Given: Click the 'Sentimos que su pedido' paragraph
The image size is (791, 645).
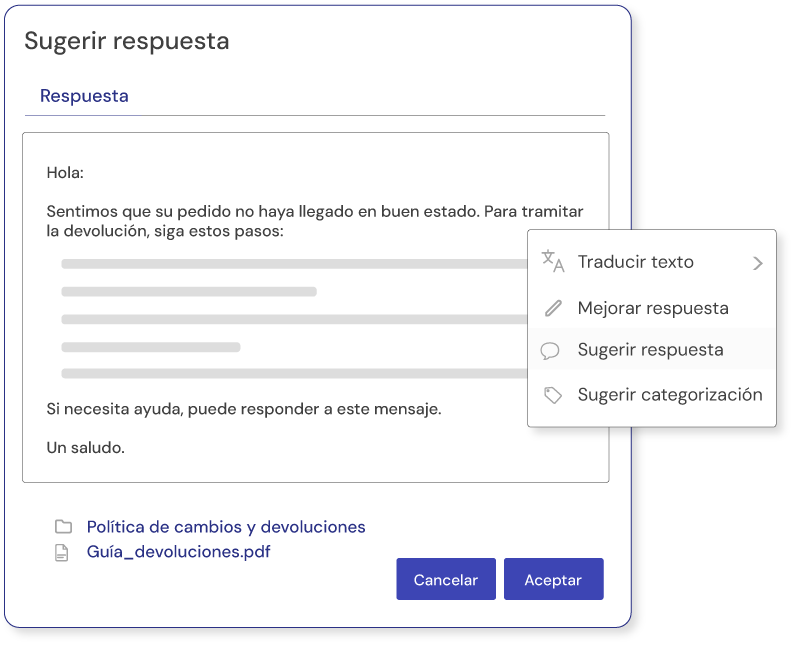Looking at the screenshot, I should 315,221.
